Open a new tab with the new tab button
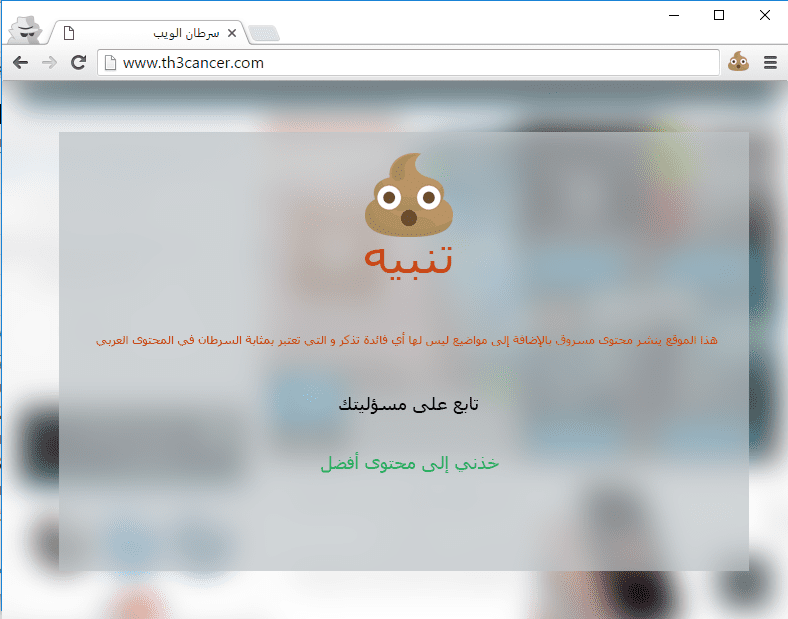This screenshot has height=619, width=788. (x=264, y=34)
